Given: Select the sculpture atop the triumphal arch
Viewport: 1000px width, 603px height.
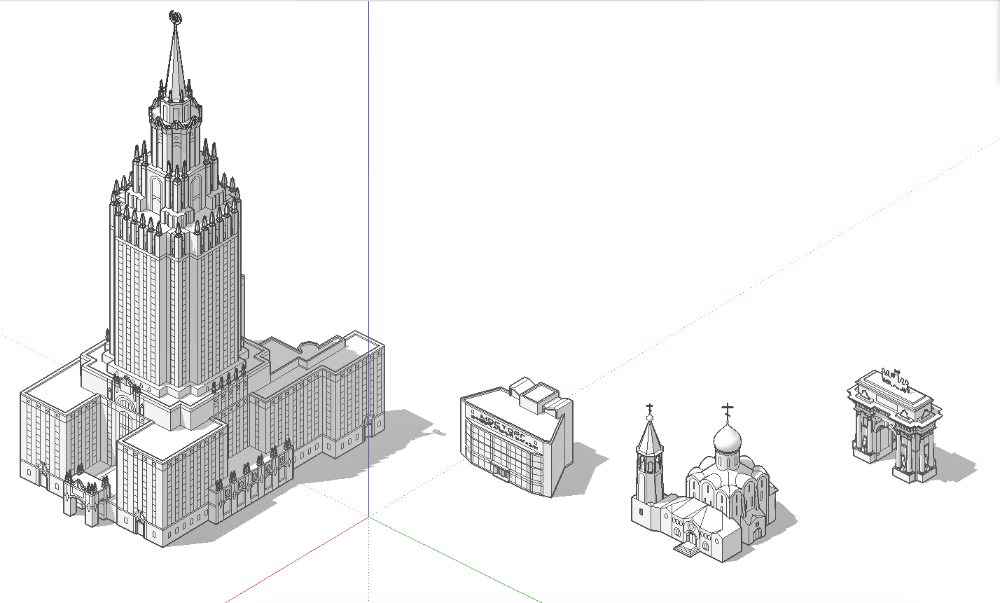Looking at the screenshot, I should click(894, 379).
